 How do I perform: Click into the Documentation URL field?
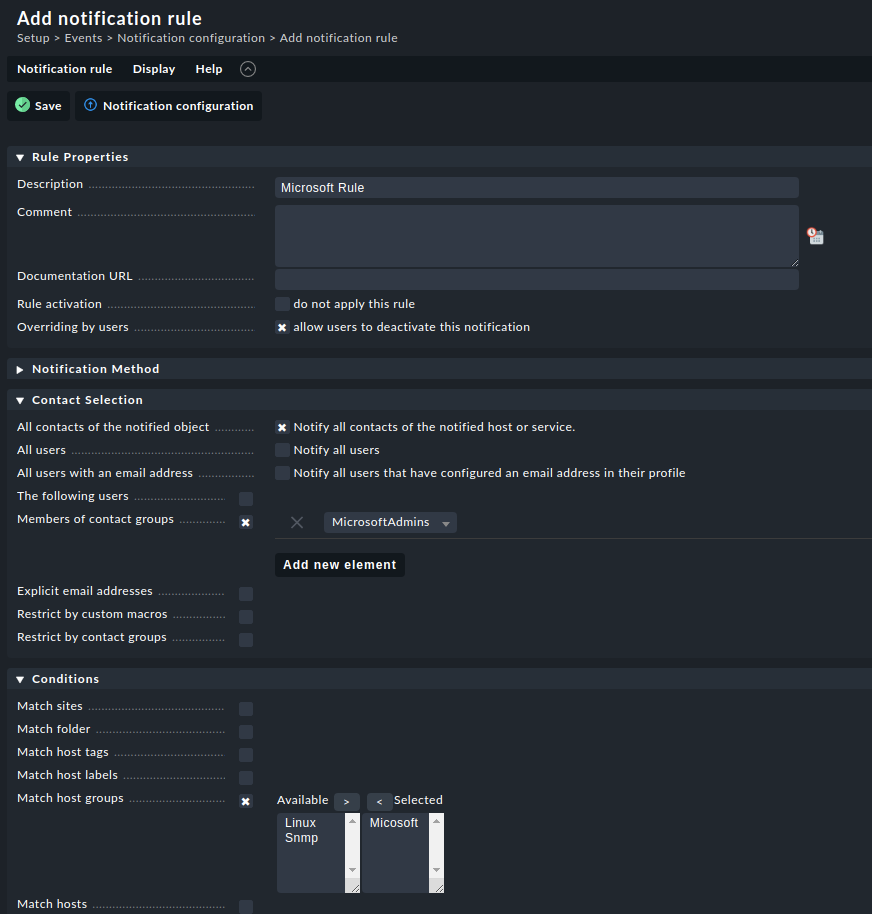536,280
